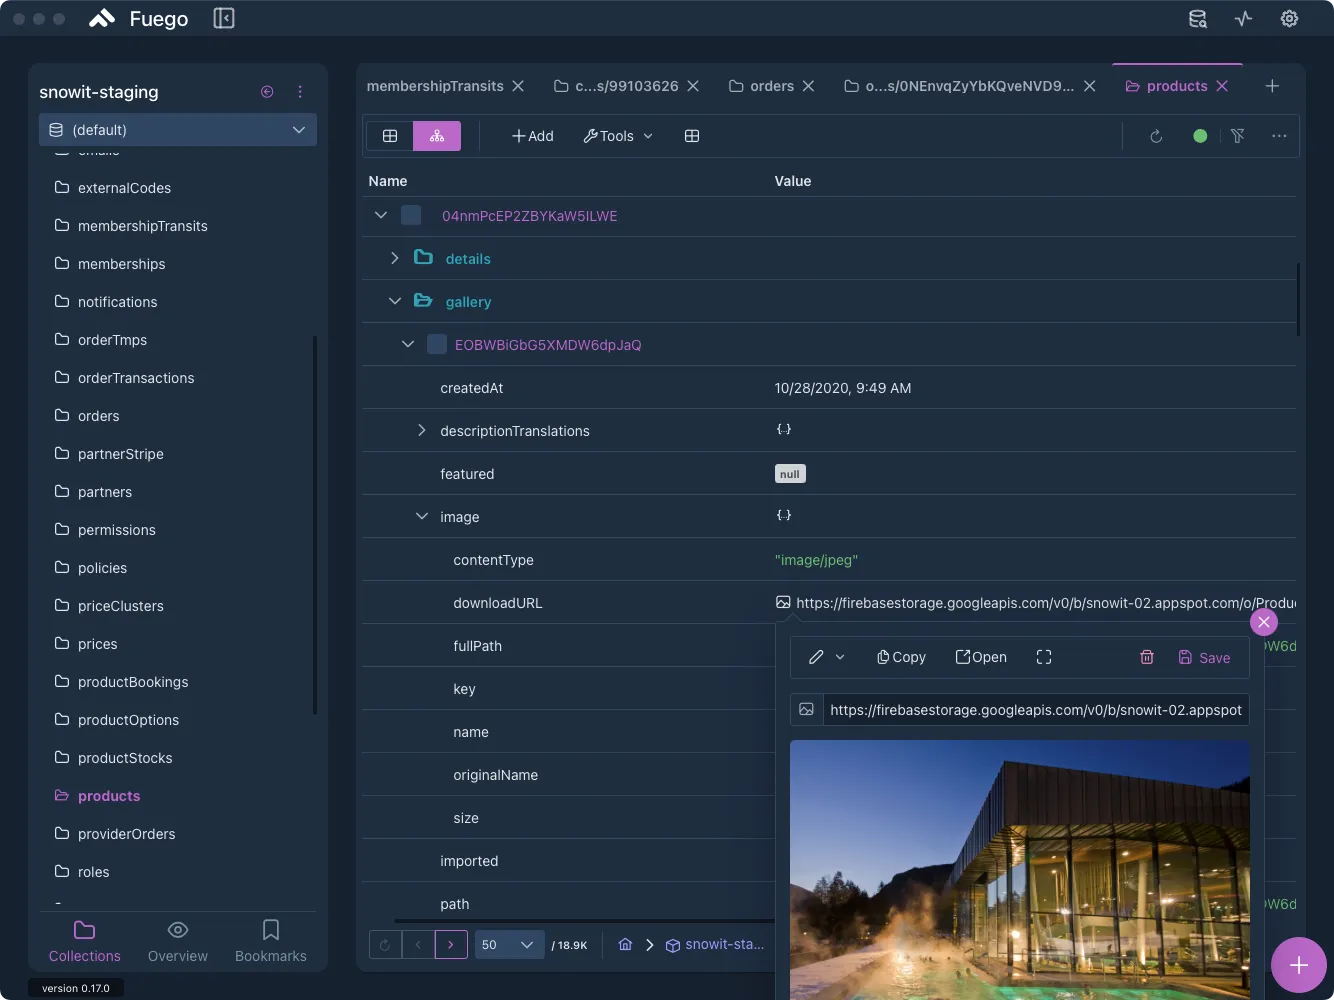Check the box for 04nmPcEP2ZBYKaW5ILWE
1334x1000 pixels.
click(411, 215)
